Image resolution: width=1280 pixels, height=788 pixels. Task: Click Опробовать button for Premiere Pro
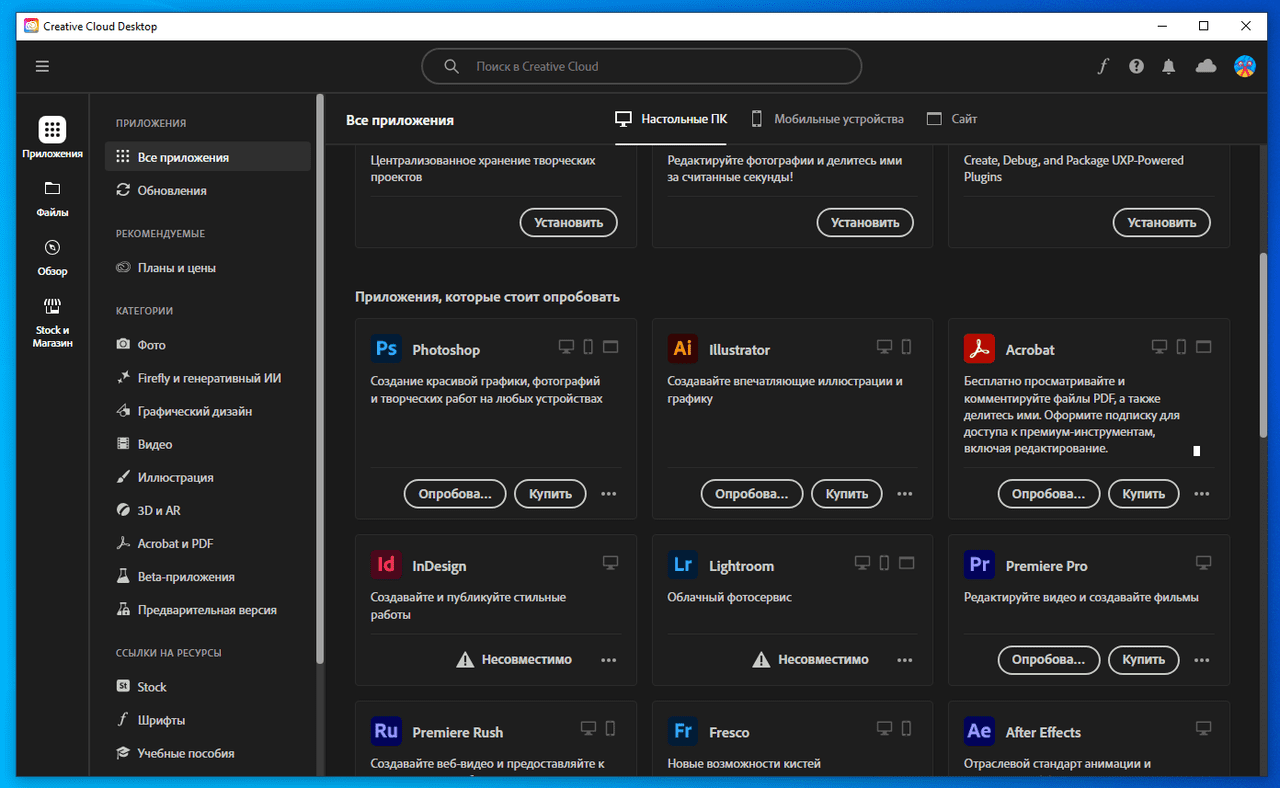[x=1049, y=660]
